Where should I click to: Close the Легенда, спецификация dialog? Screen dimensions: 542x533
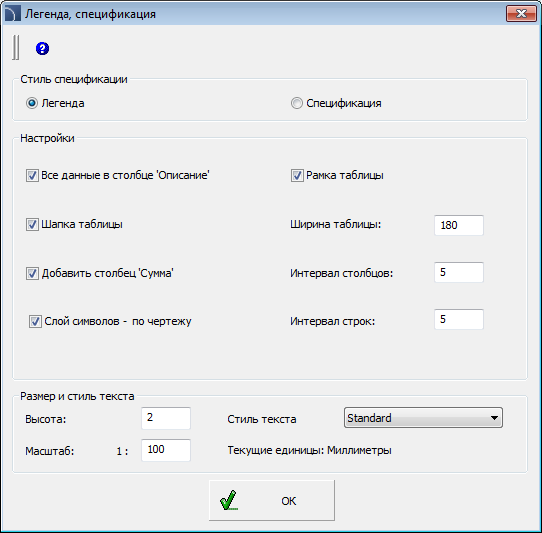(521, 13)
